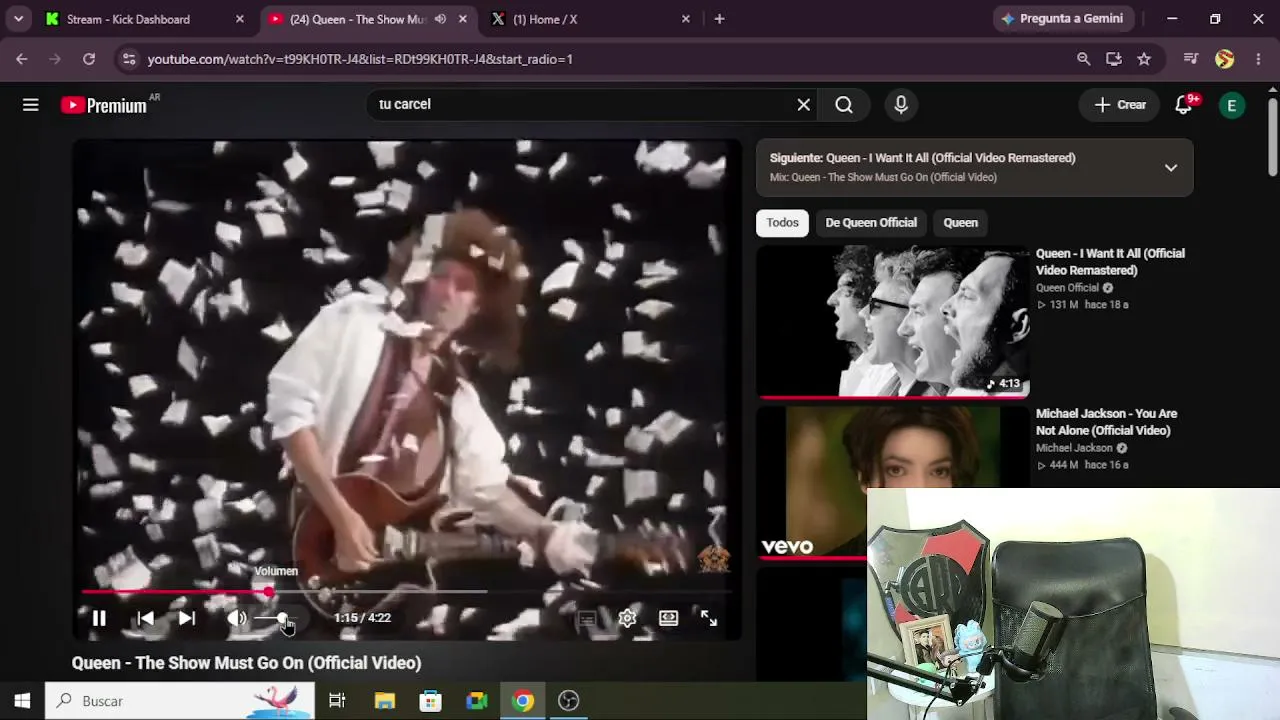The width and height of the screenshot is (1280, 720).
Task: Collapse the Siguiente mix panel chevron
Action: (x=1171, y=167)
